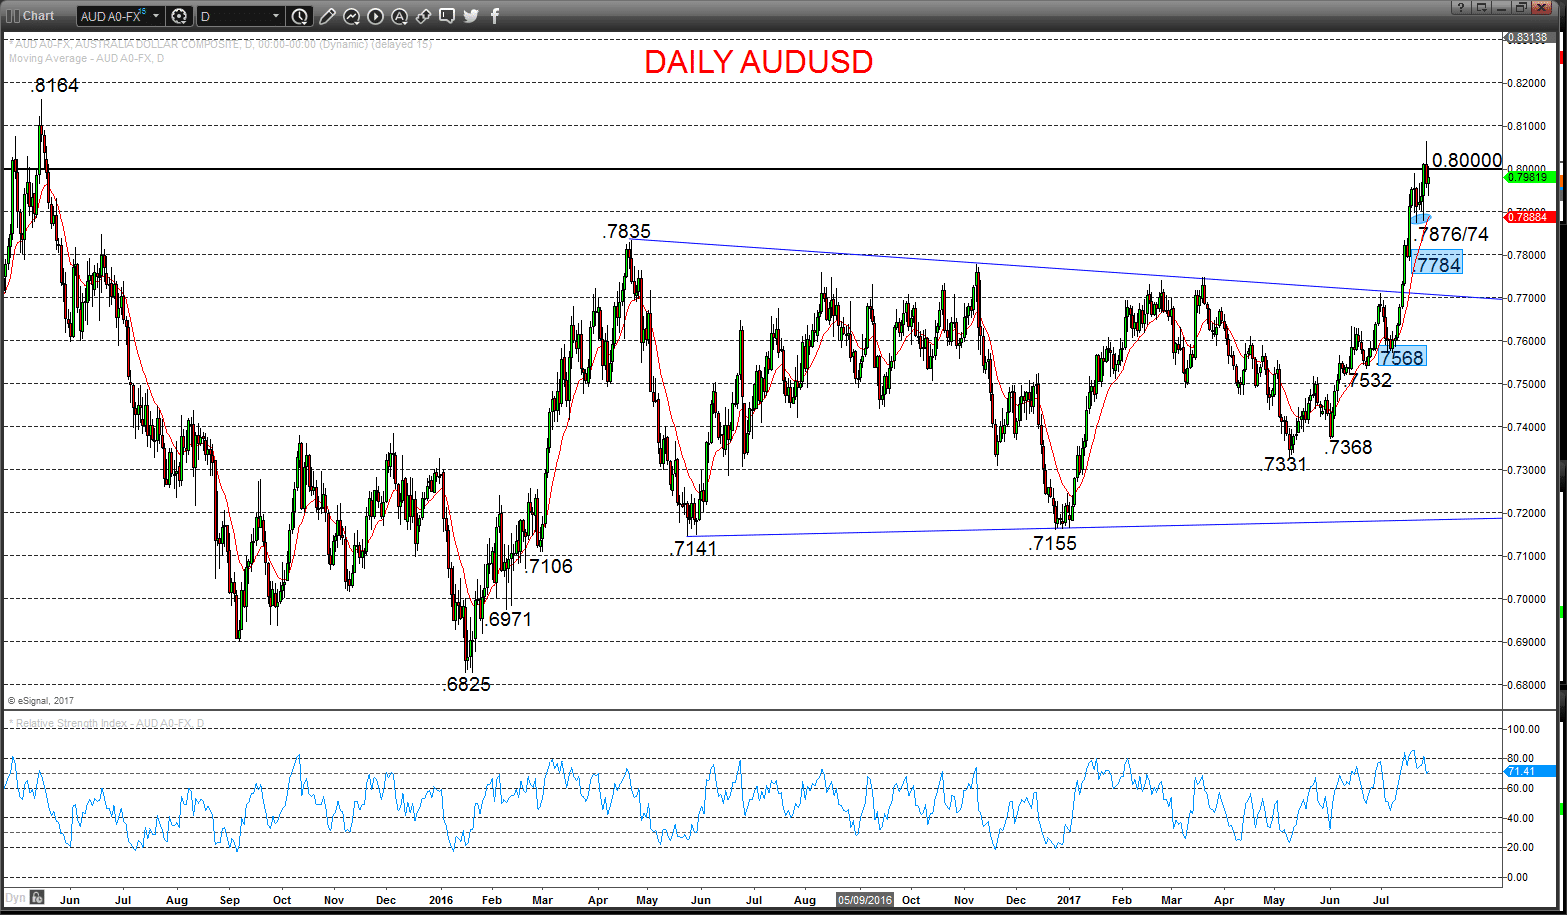The width and height of the screenshot is (1567, 915).
Task: Minimize the chart window
Action: 1502,7
